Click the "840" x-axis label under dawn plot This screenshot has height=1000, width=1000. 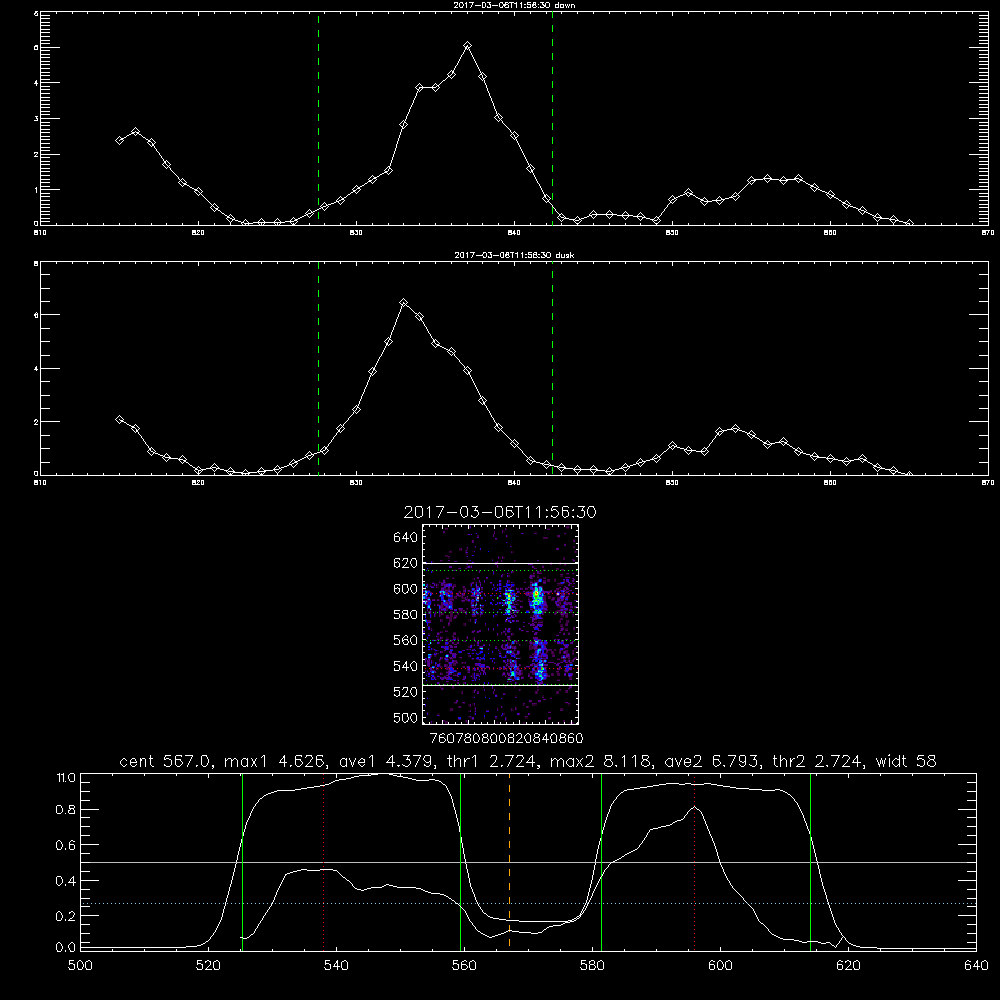tap(514, 233)
